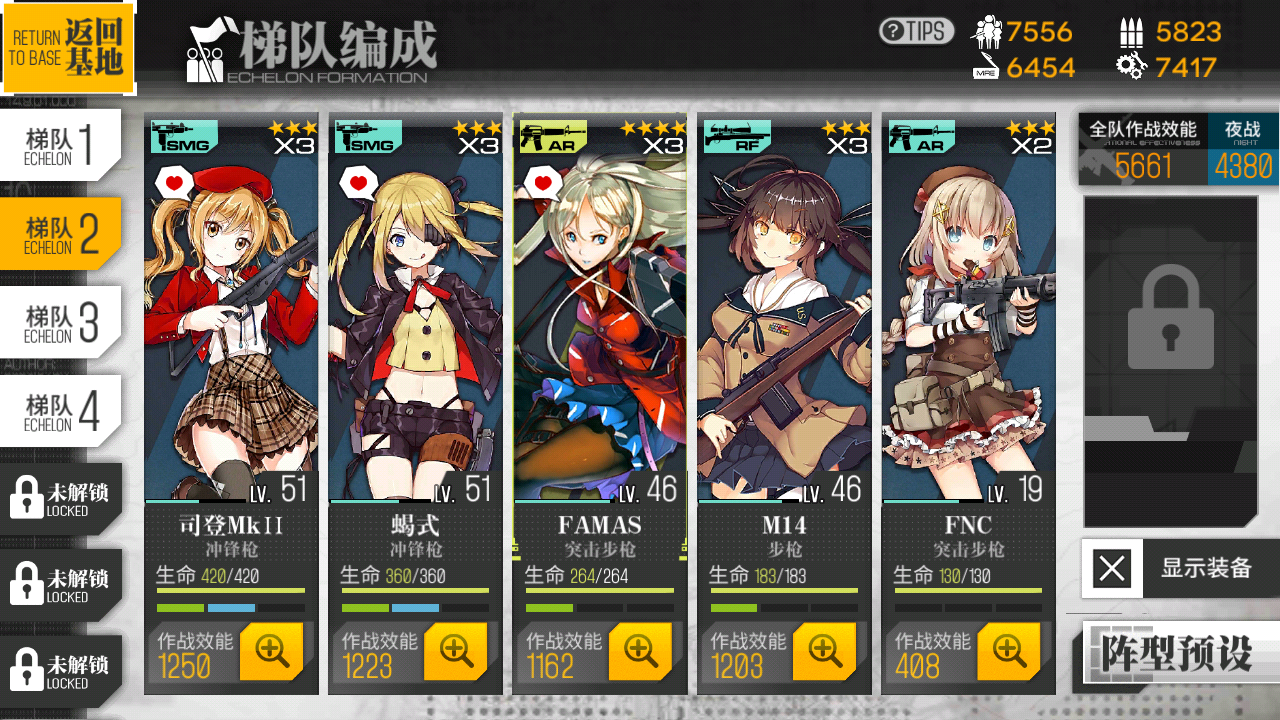1280x720 pixels.
Task: Open magnifier details for FAMAS
Action: pyautogui.click(x=641, y=651)
